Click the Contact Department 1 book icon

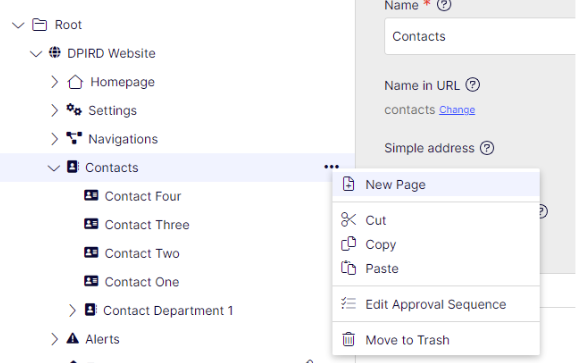click(x=91, y=310)
